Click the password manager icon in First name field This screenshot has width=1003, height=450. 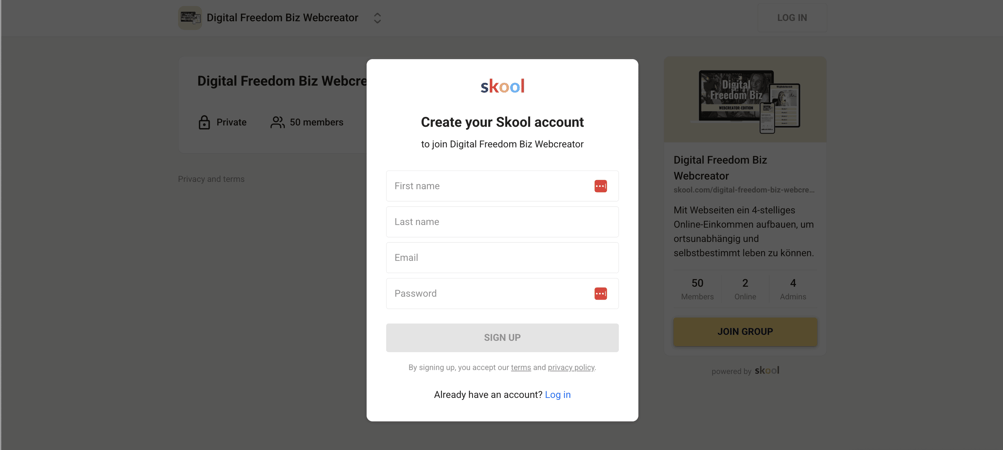tap(600, 186)
